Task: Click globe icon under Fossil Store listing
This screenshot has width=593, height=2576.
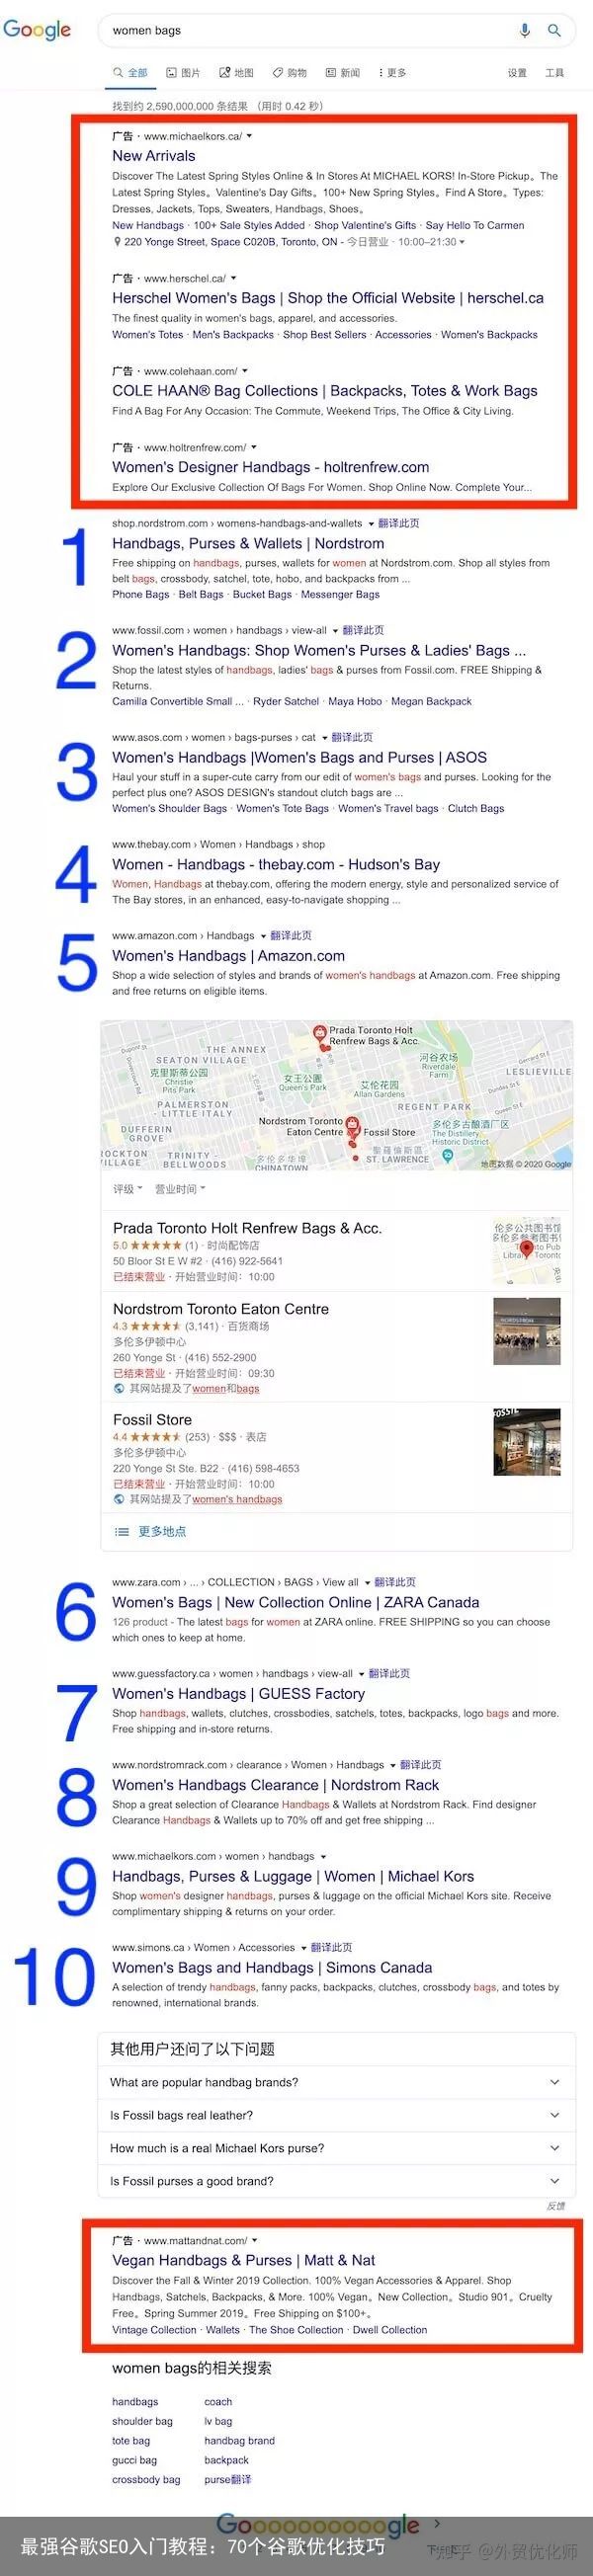Action: pyautogui.click(x=119, y=1499)
